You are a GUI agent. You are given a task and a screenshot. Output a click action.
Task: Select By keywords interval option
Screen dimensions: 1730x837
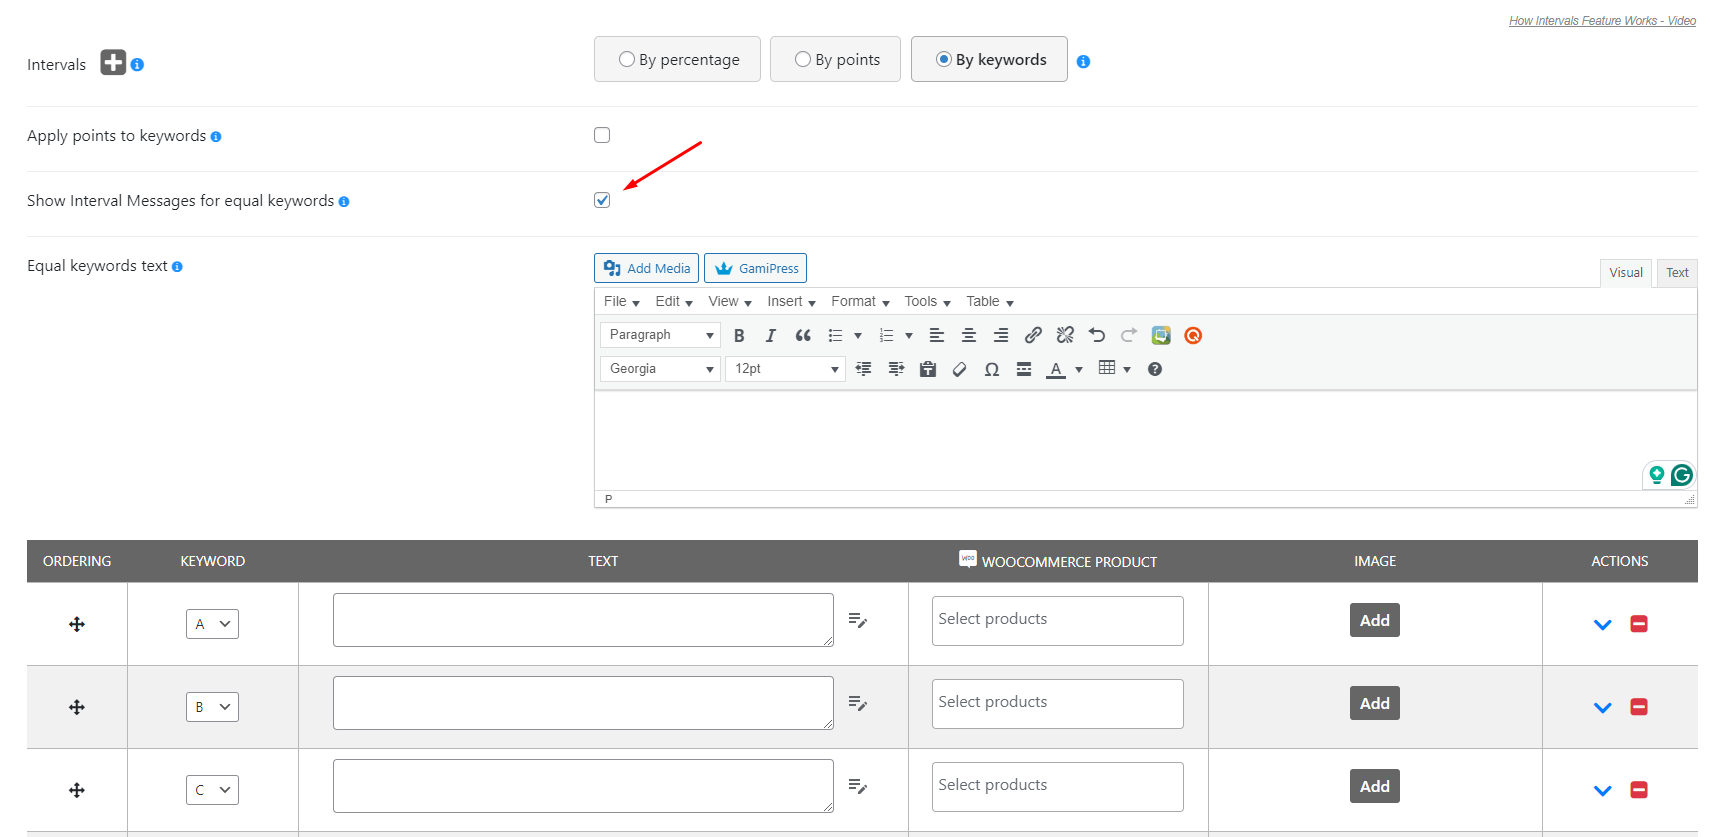(989, 59)
